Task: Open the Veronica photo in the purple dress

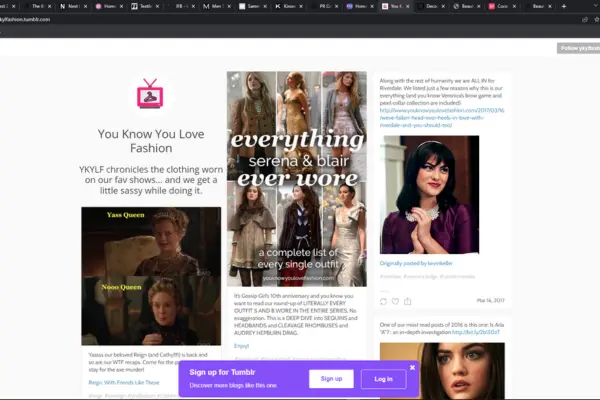Action: 429,194
